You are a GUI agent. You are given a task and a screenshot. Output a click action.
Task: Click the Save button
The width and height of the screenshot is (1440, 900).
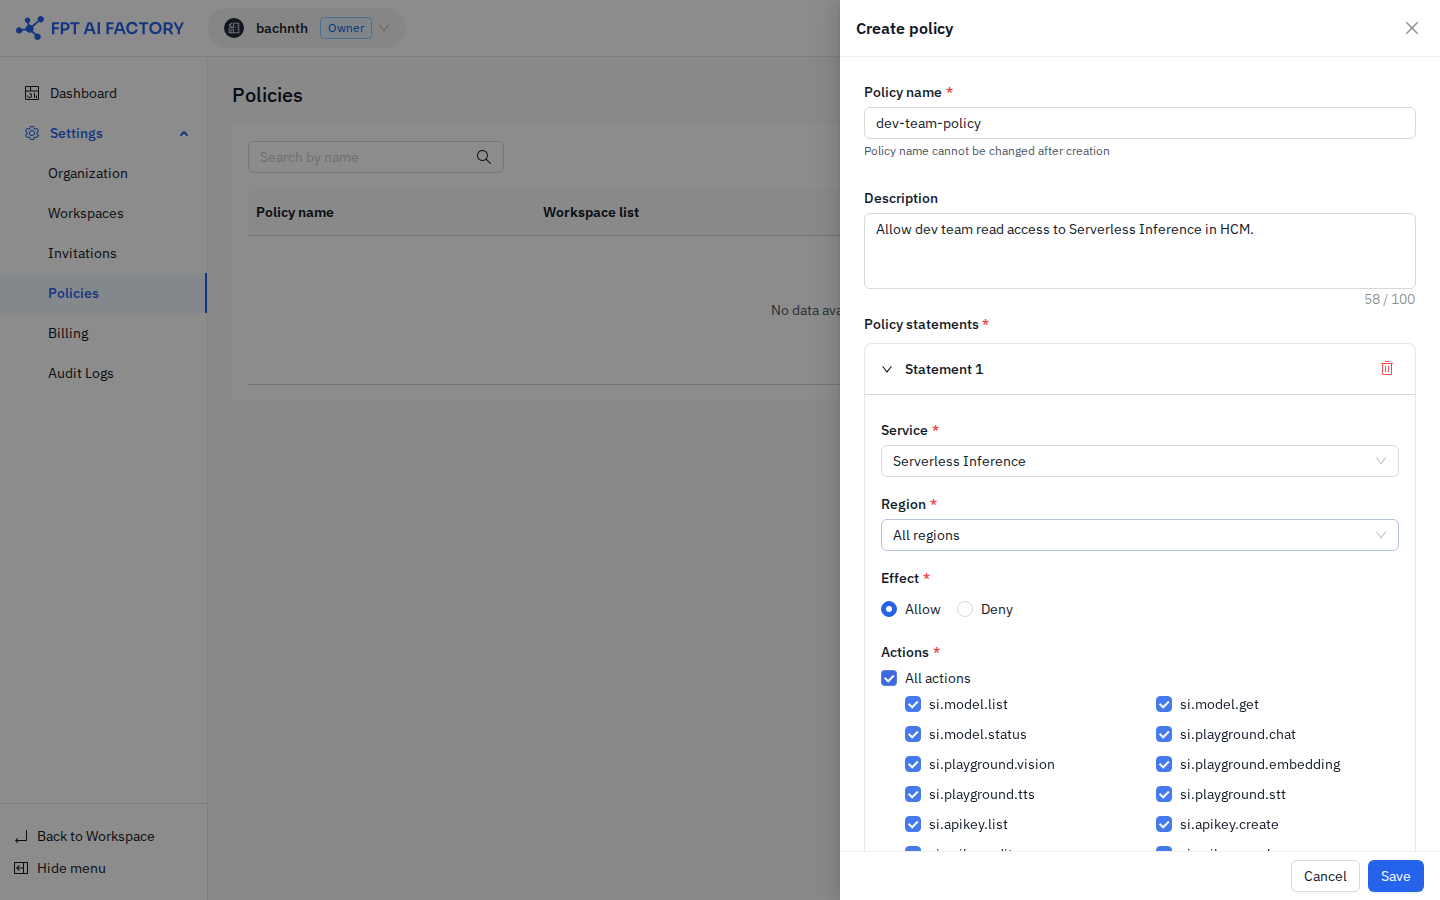(1396, 876)
